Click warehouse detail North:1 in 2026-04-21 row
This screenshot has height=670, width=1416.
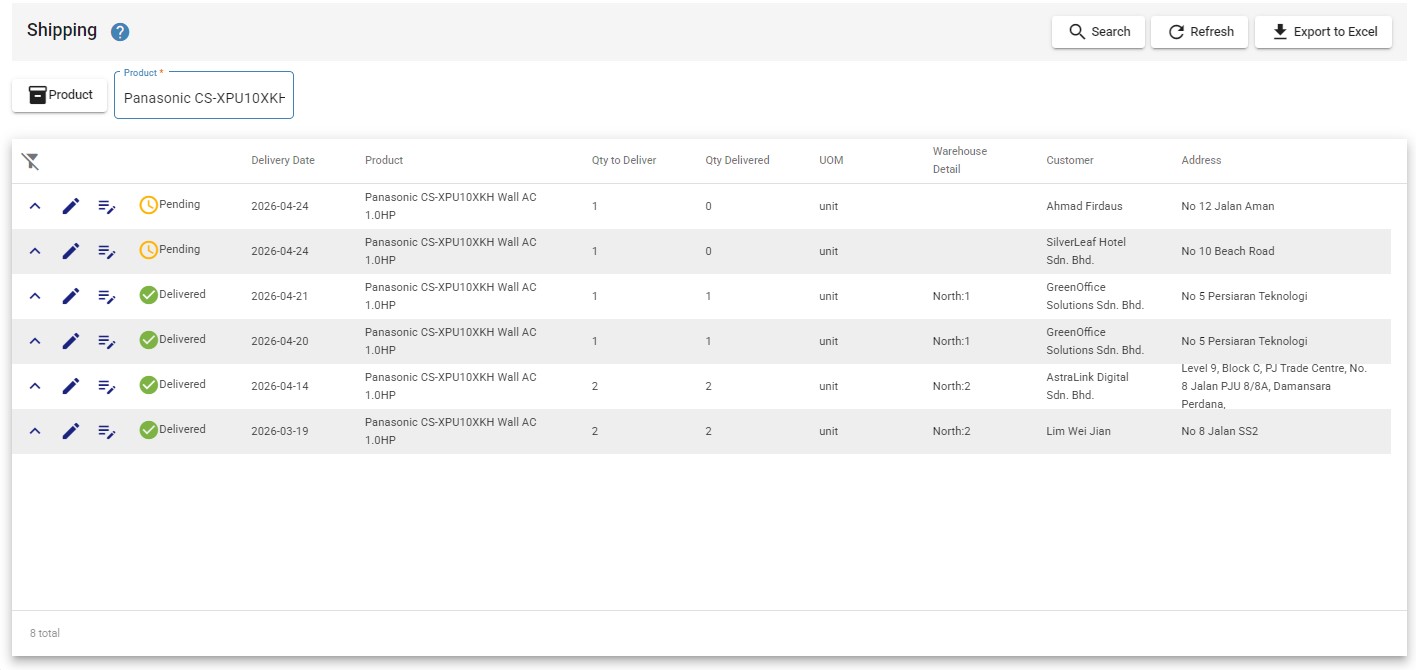[x=952, y=297]
